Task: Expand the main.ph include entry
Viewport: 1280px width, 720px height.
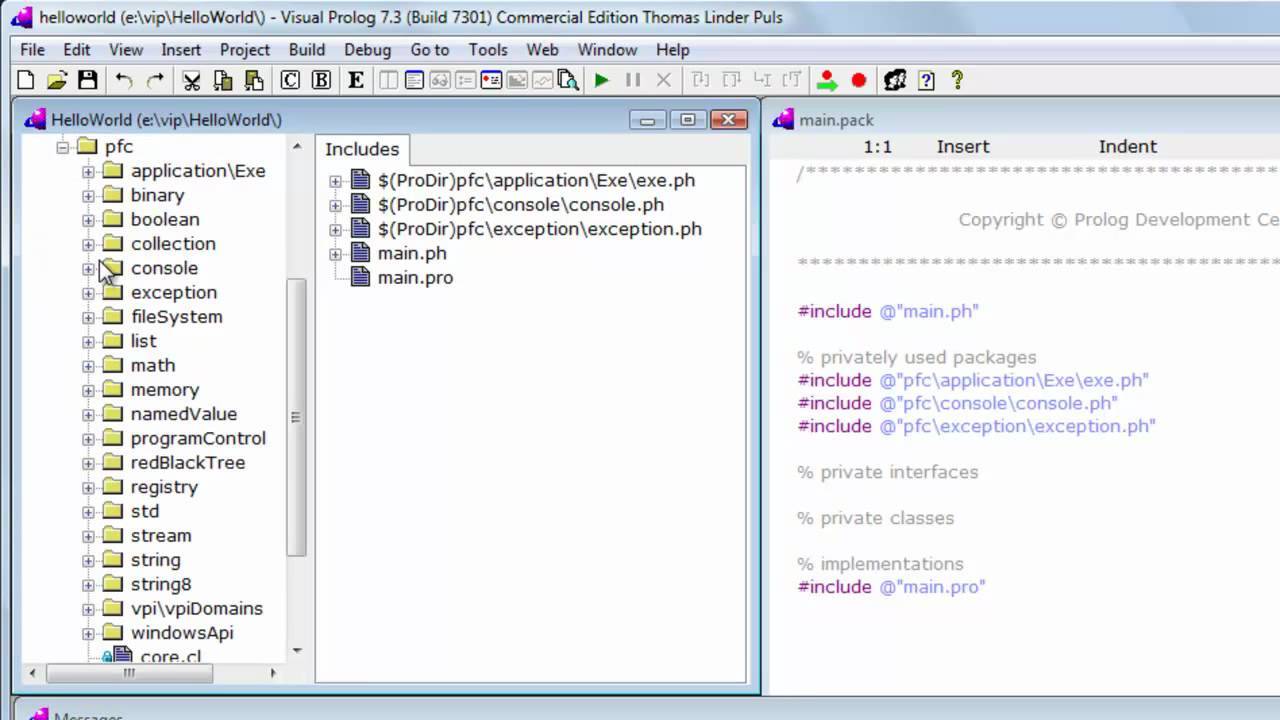Action: click(335, 254)
